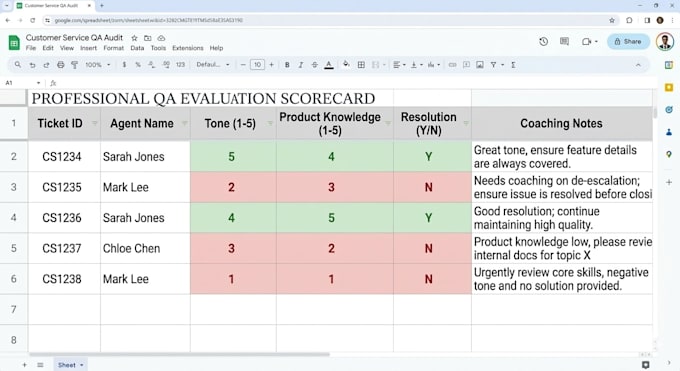Open the Data menu
The image size is (680, 371).
(137, 48)
